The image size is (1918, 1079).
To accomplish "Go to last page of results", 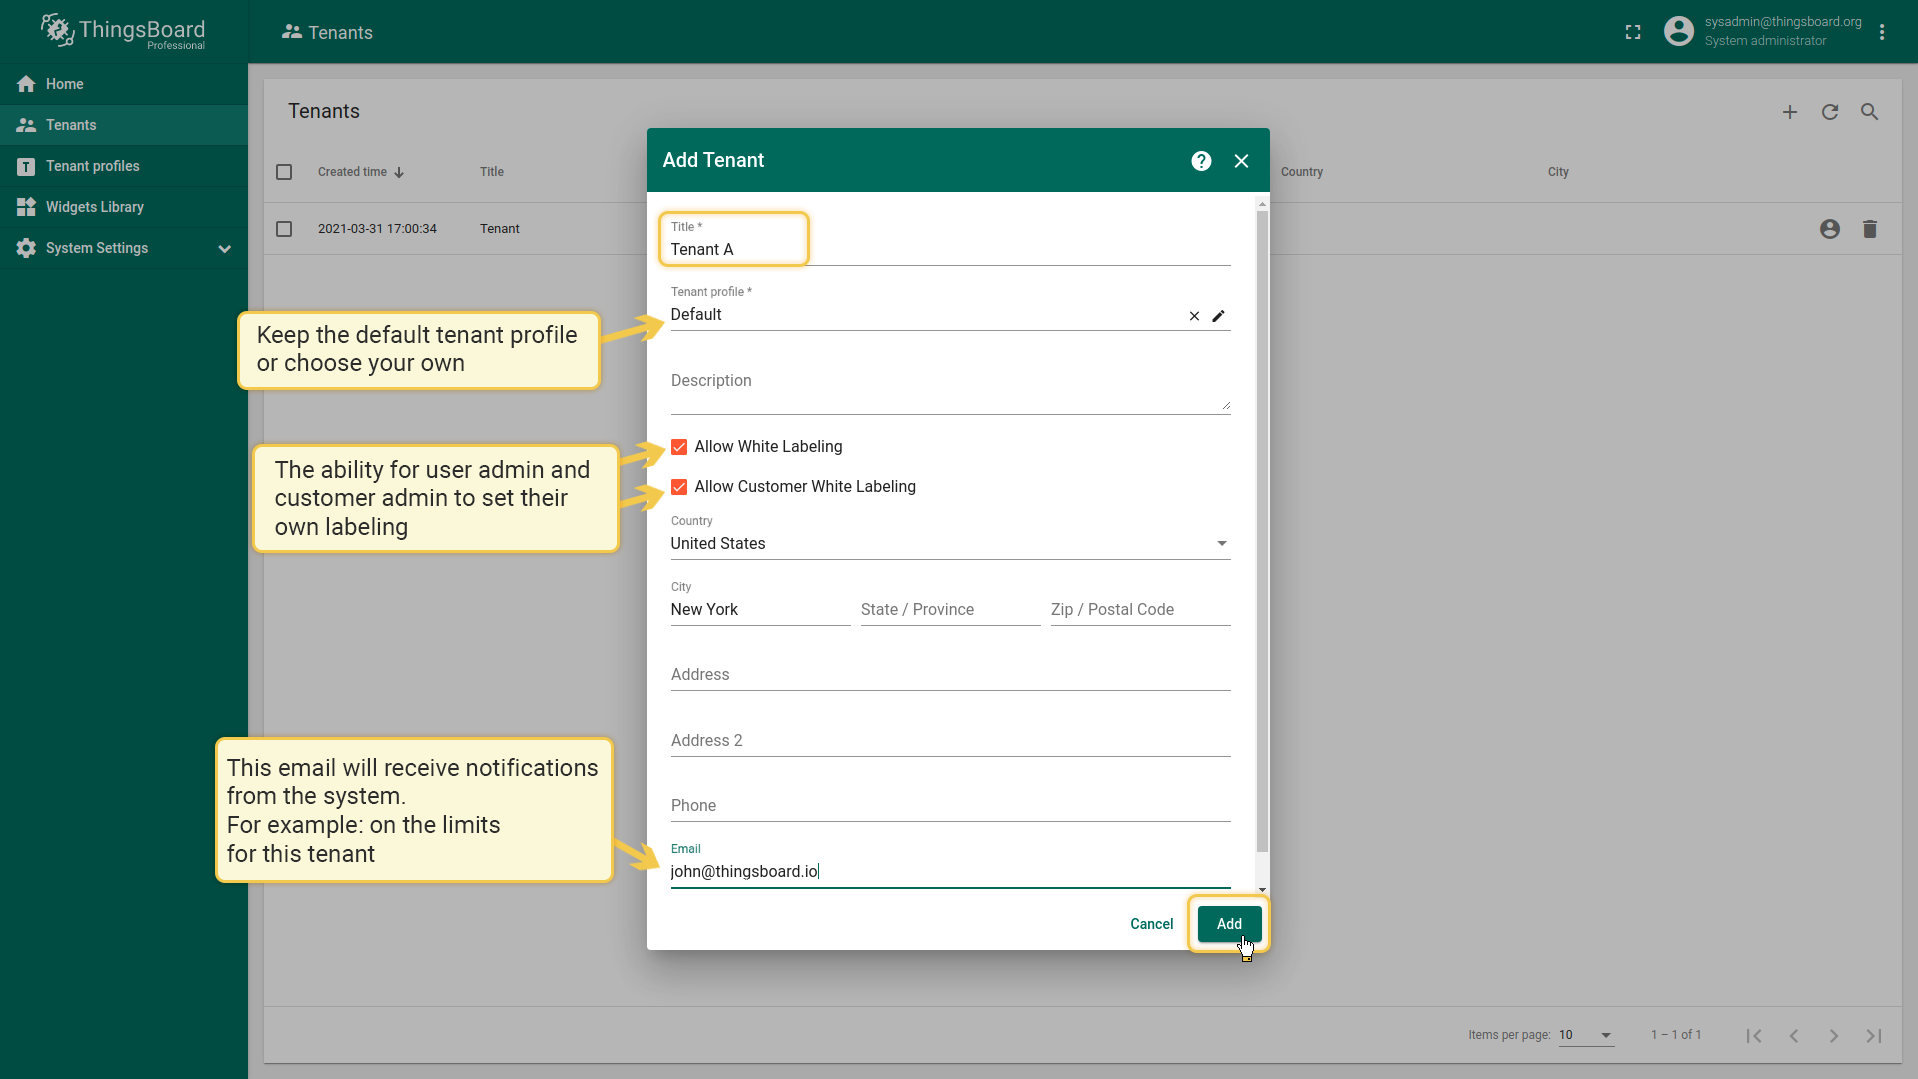I will point(1874,1035).
